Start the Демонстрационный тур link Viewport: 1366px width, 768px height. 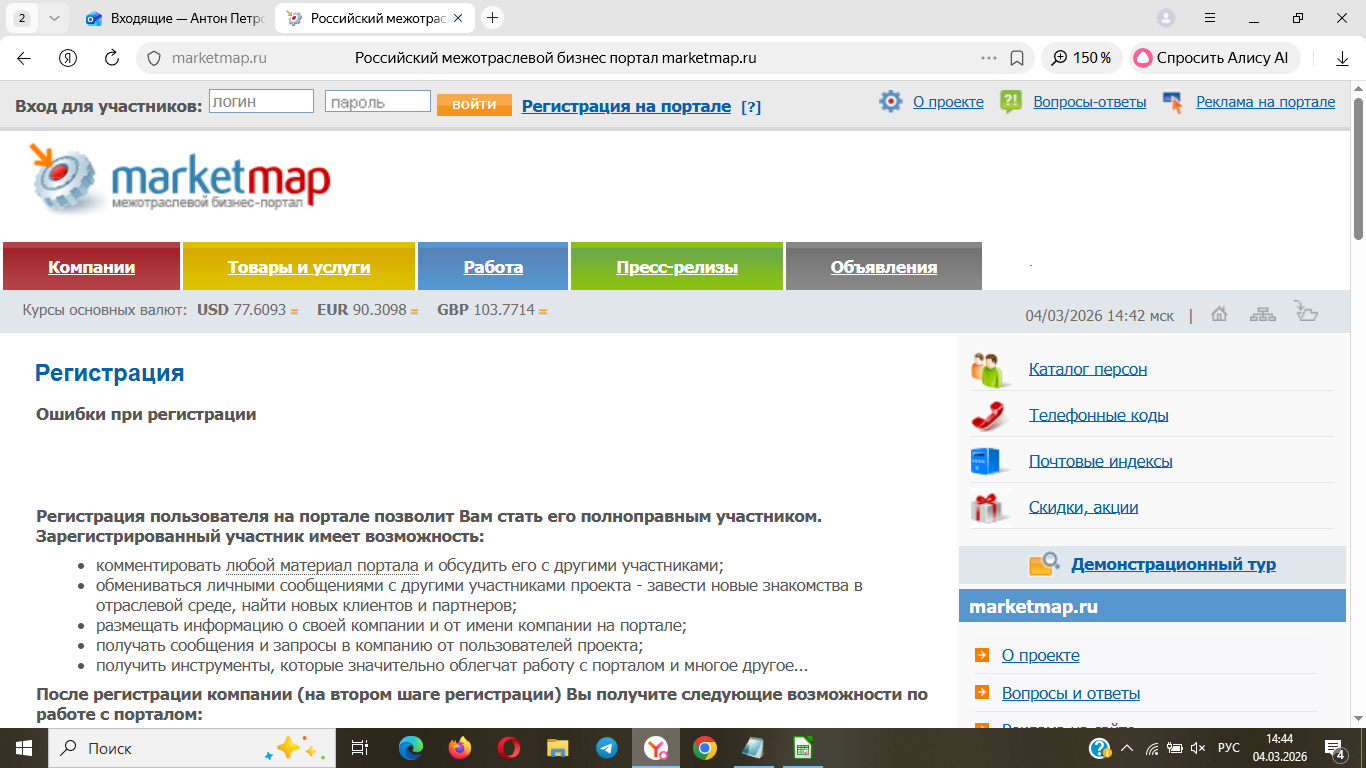(1173, 564)
